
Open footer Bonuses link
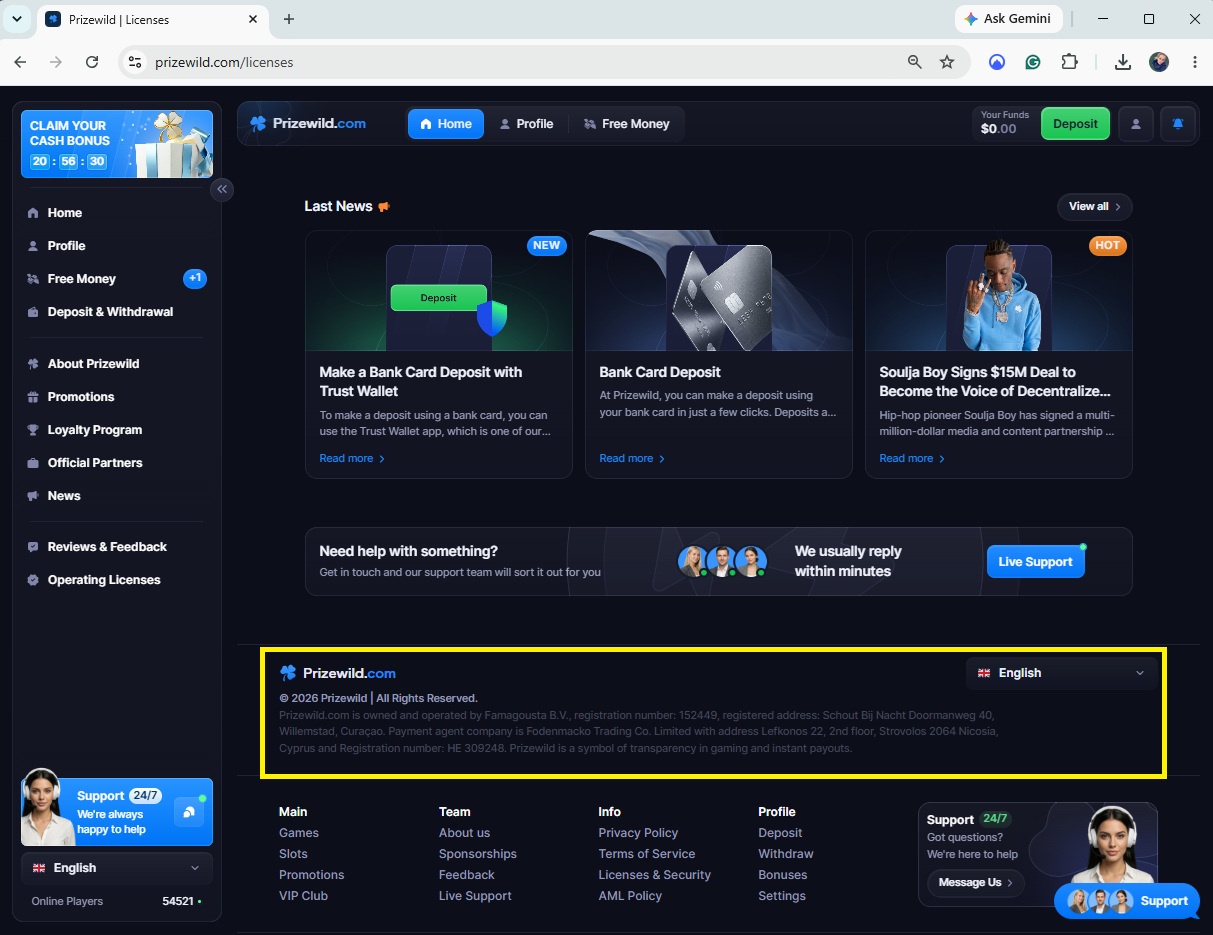pos(783,875)
